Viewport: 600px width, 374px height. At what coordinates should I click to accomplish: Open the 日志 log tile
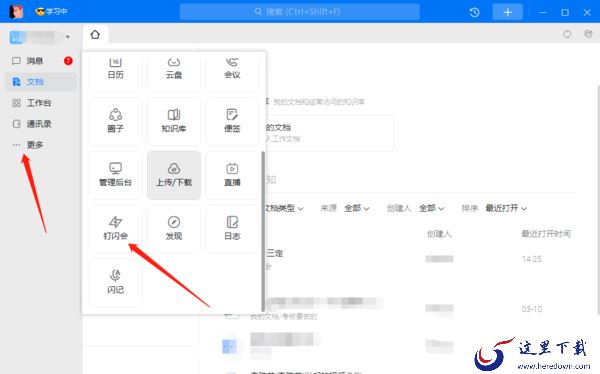[232, 229]
